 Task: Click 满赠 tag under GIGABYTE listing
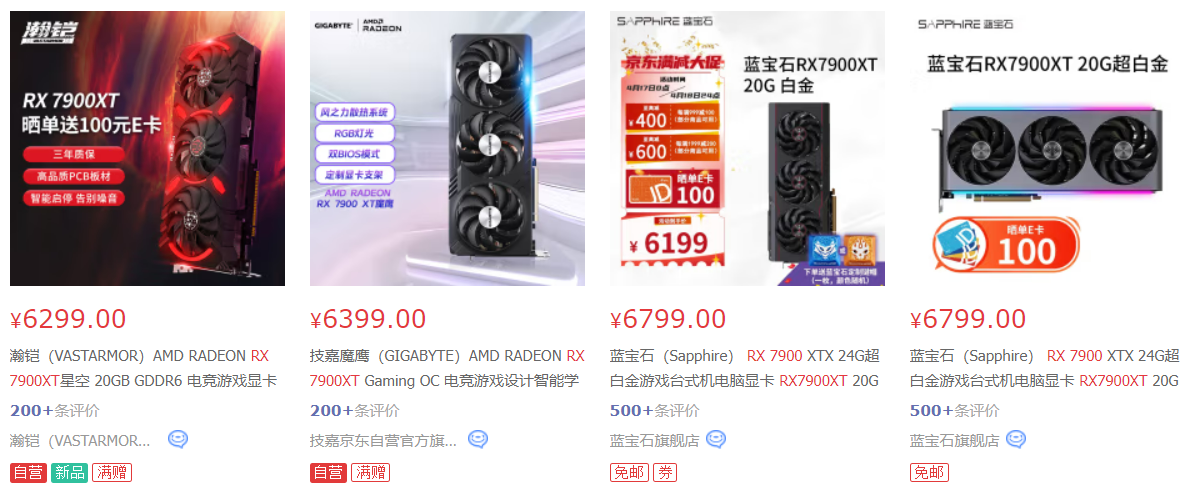pyautogui.click(x=370, y=473)
